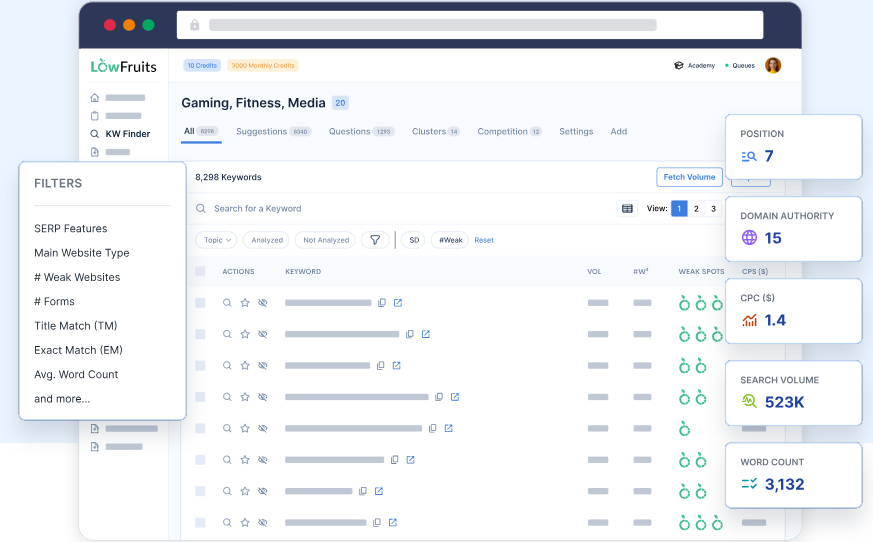The width and height of the screenshot is (873, 542).
Task: Toggle the Analyzed filter chip
Action: [x=267, y=240]
